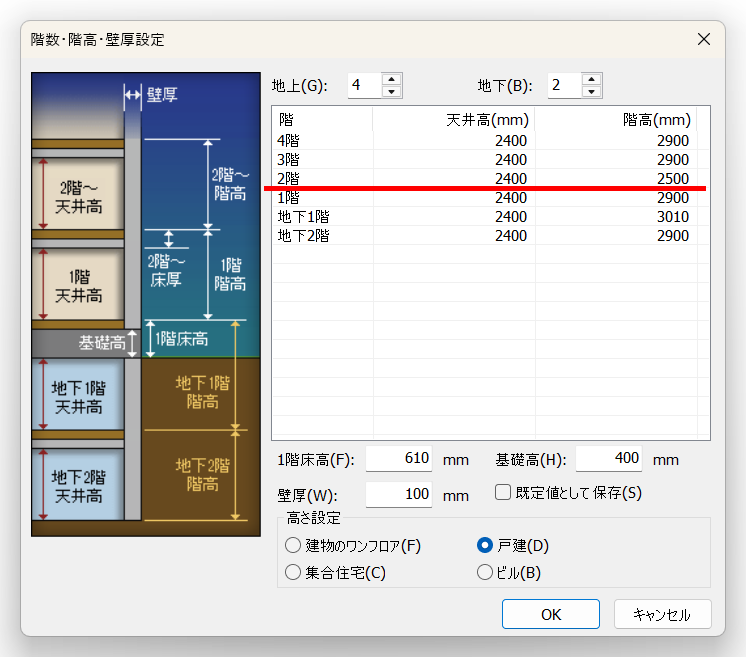Image resolution: width=746 pixels, height=657 pixels.
Task: Increase the 地上(G) floor count spinner
Action: [392, 78]
